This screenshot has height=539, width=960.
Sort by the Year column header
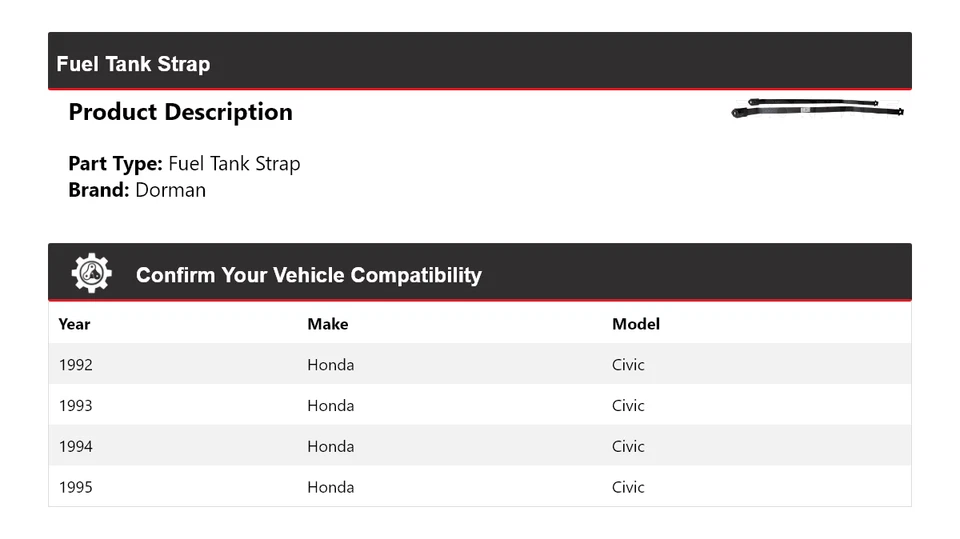74,324
